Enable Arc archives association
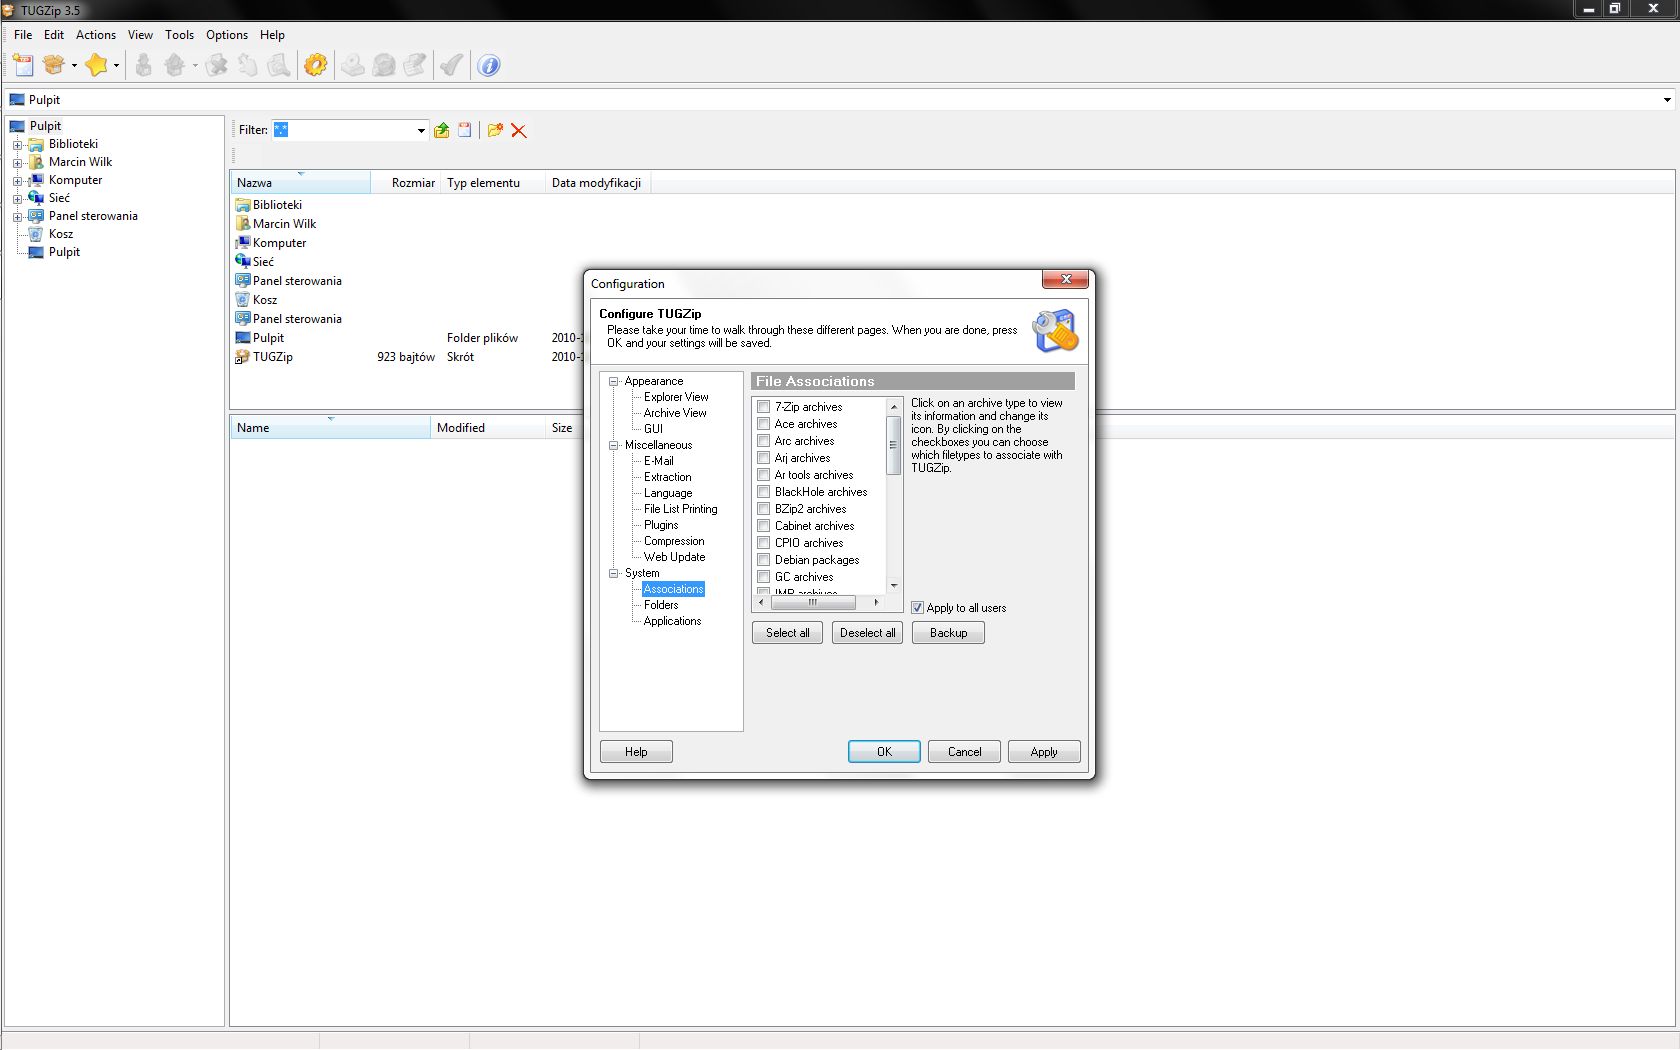Screen dimensions: 1680x1050 [764, 441]
